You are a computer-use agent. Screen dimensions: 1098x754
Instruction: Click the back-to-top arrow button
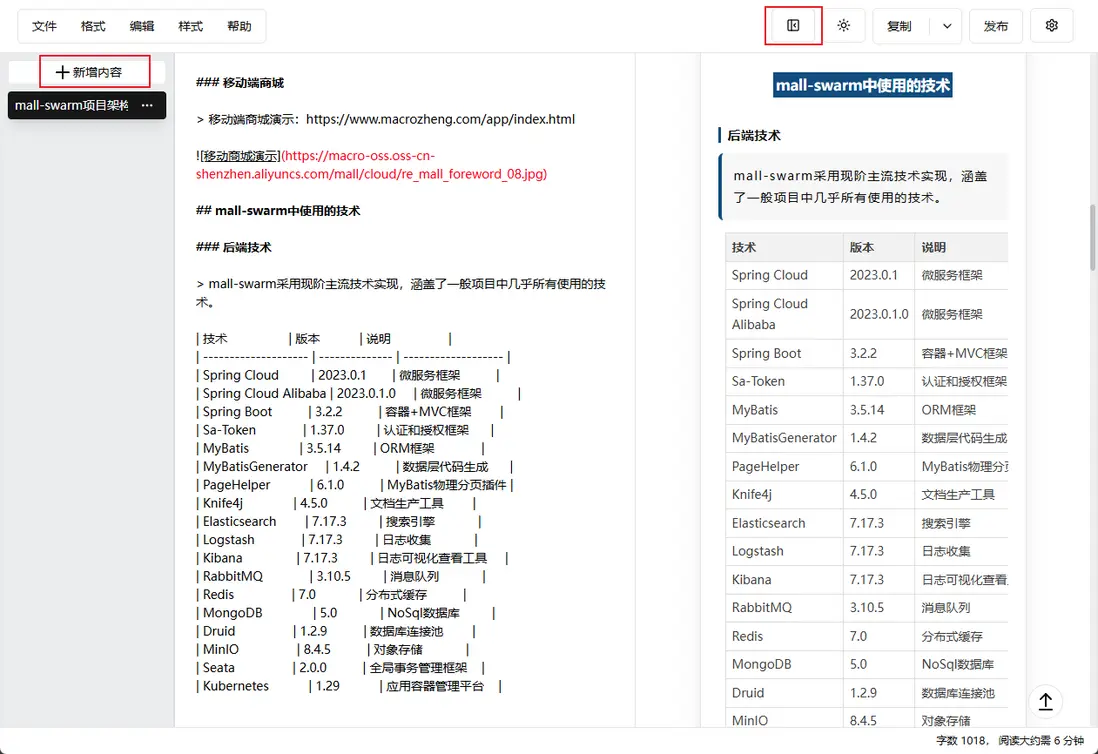pyautogui.click(x=1045, y=701)
